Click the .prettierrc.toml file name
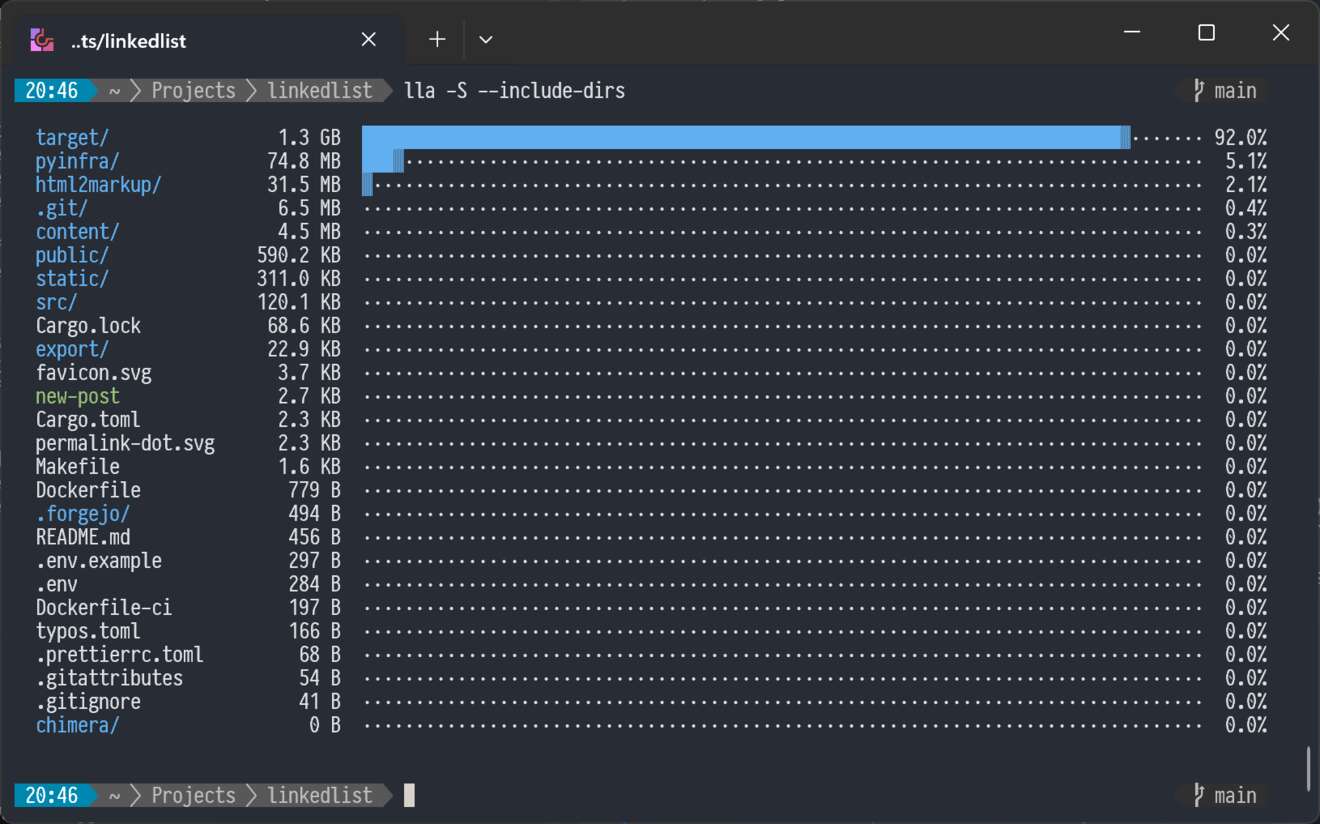 [120, 655]
